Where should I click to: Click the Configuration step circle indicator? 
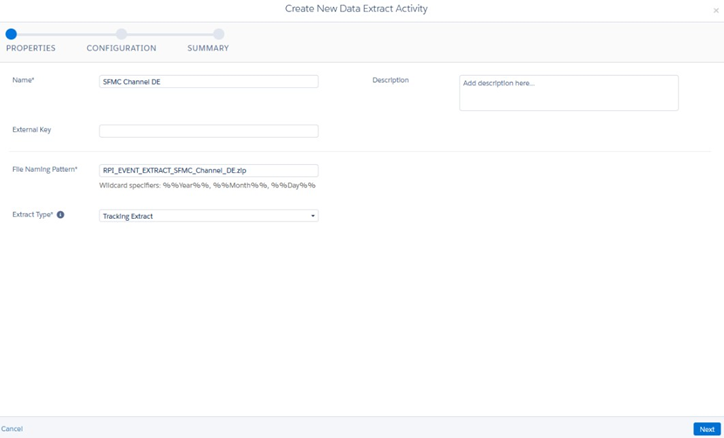(x=121, y=34)
